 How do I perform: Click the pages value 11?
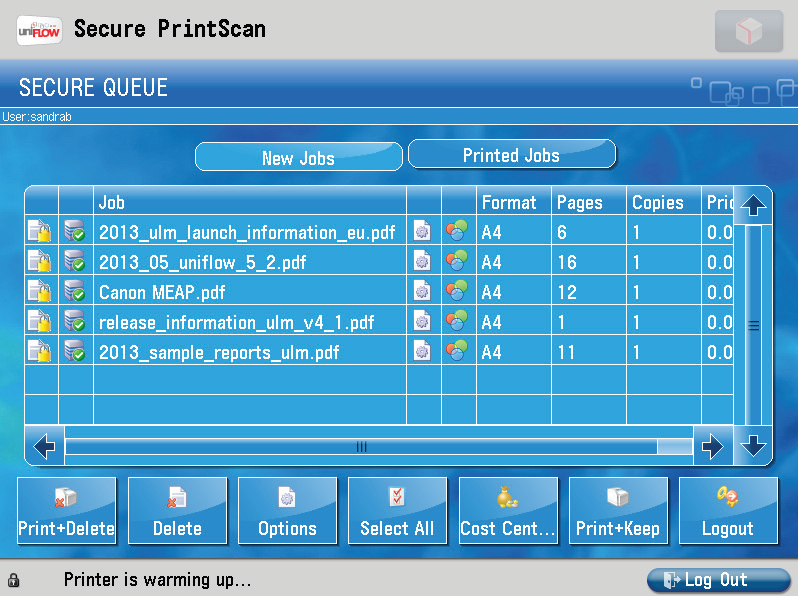pos(566,353)
